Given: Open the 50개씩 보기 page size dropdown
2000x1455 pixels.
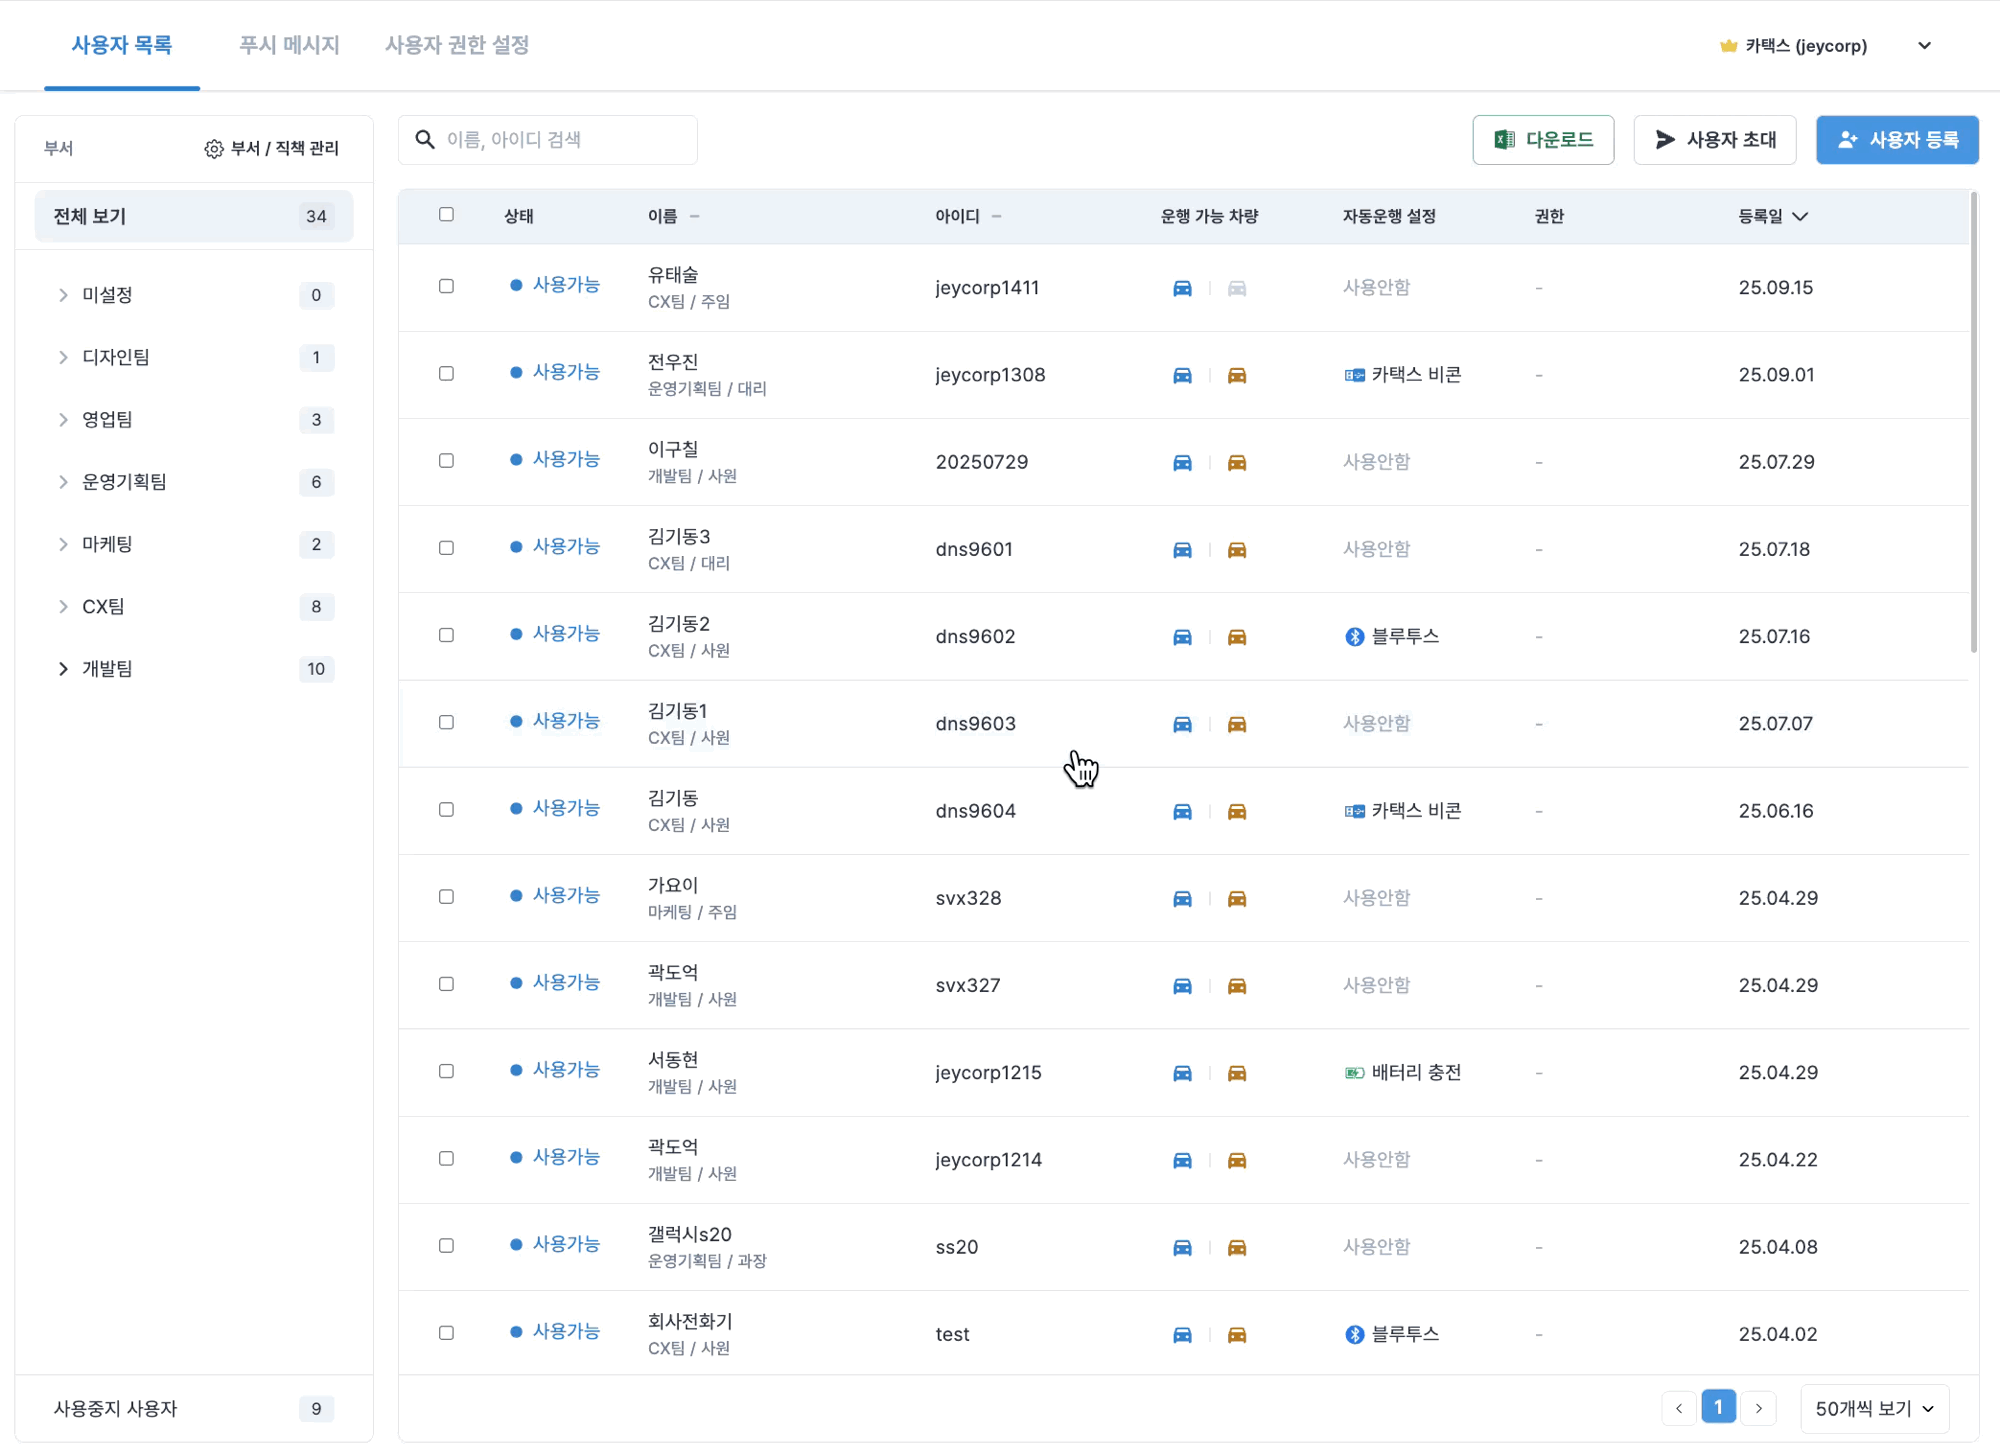Looking at the screenshot, I should coord(1874,1408).
